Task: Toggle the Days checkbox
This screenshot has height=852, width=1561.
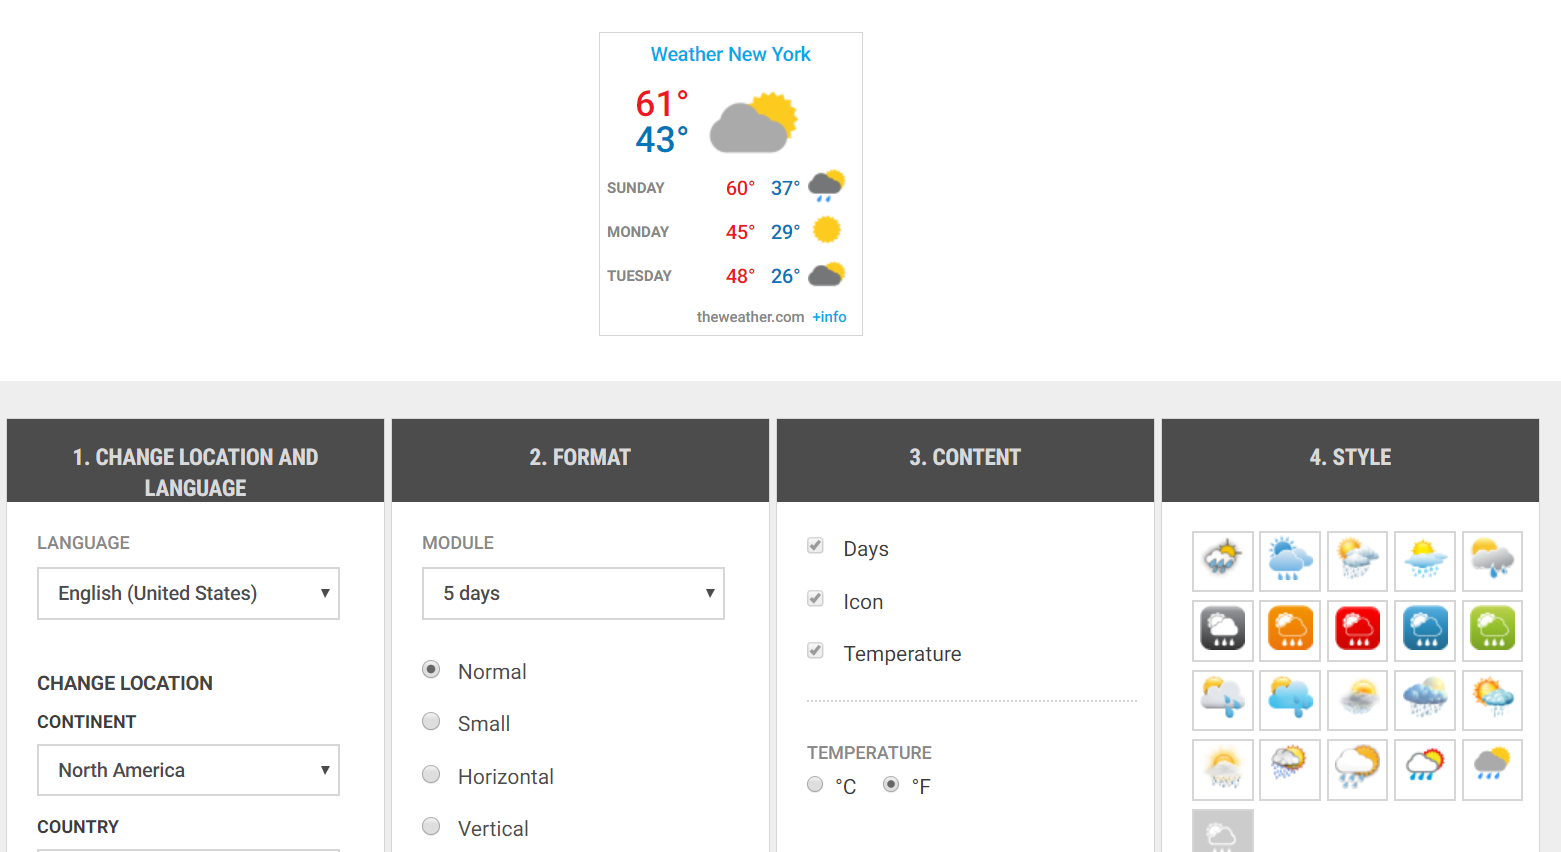Action: coord(815,546)
